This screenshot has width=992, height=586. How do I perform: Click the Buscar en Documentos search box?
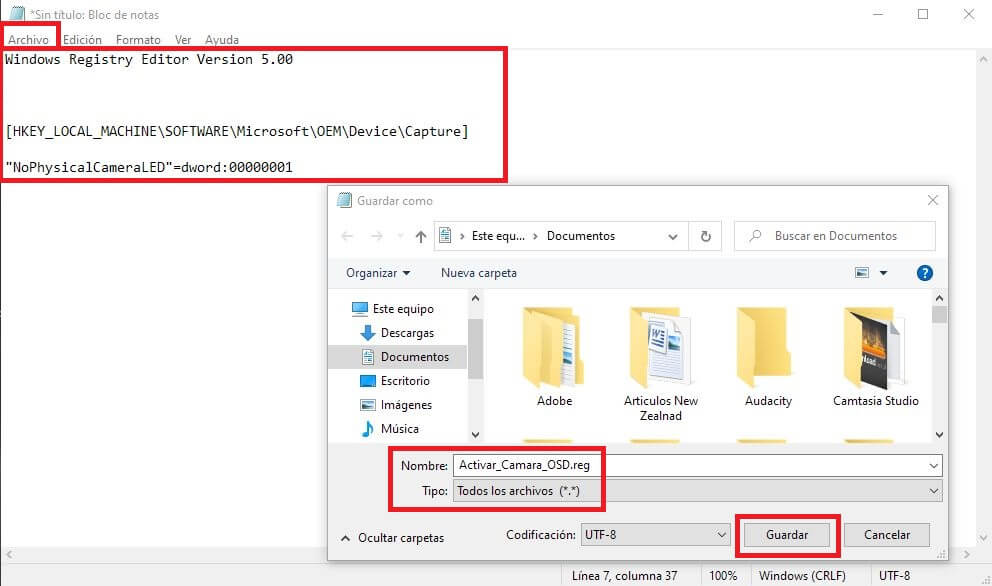point(834,236)
